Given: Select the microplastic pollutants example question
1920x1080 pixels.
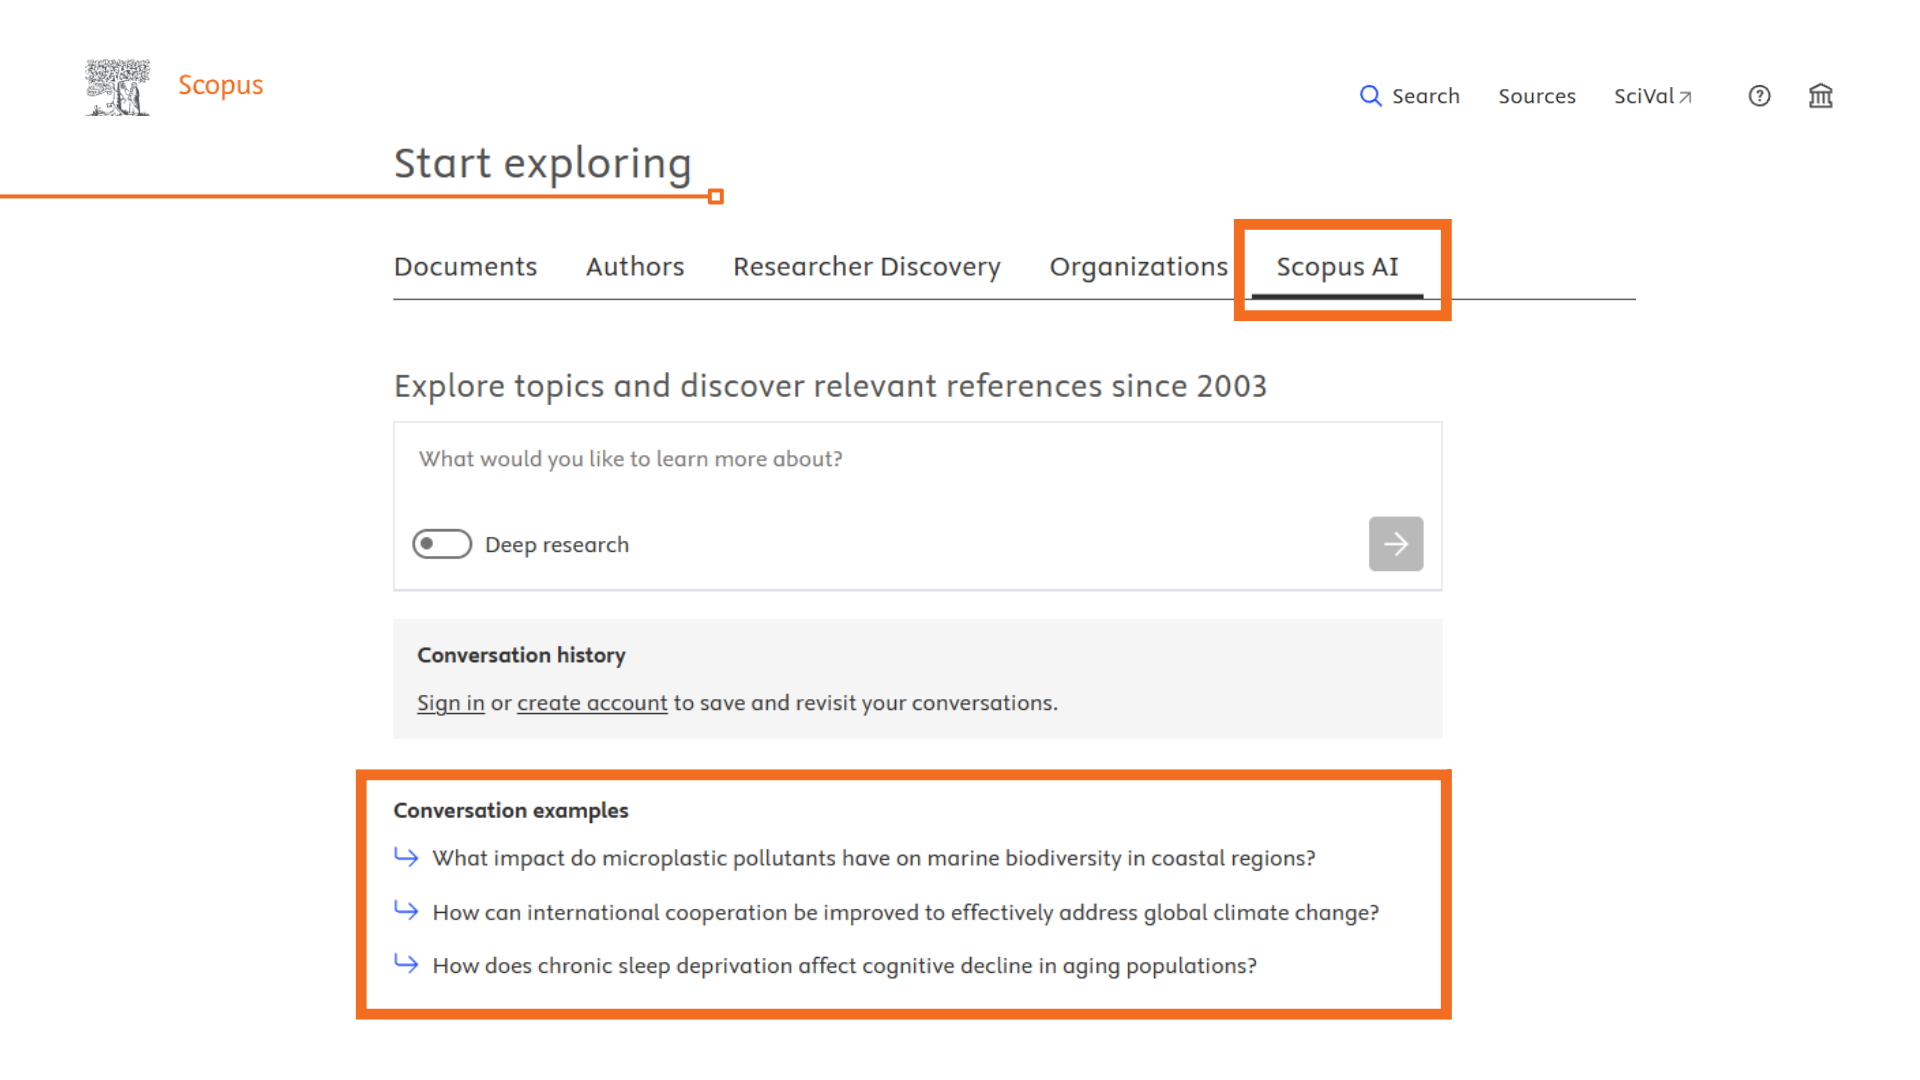Looking at the screenshot, I should [x=873, y=858].
